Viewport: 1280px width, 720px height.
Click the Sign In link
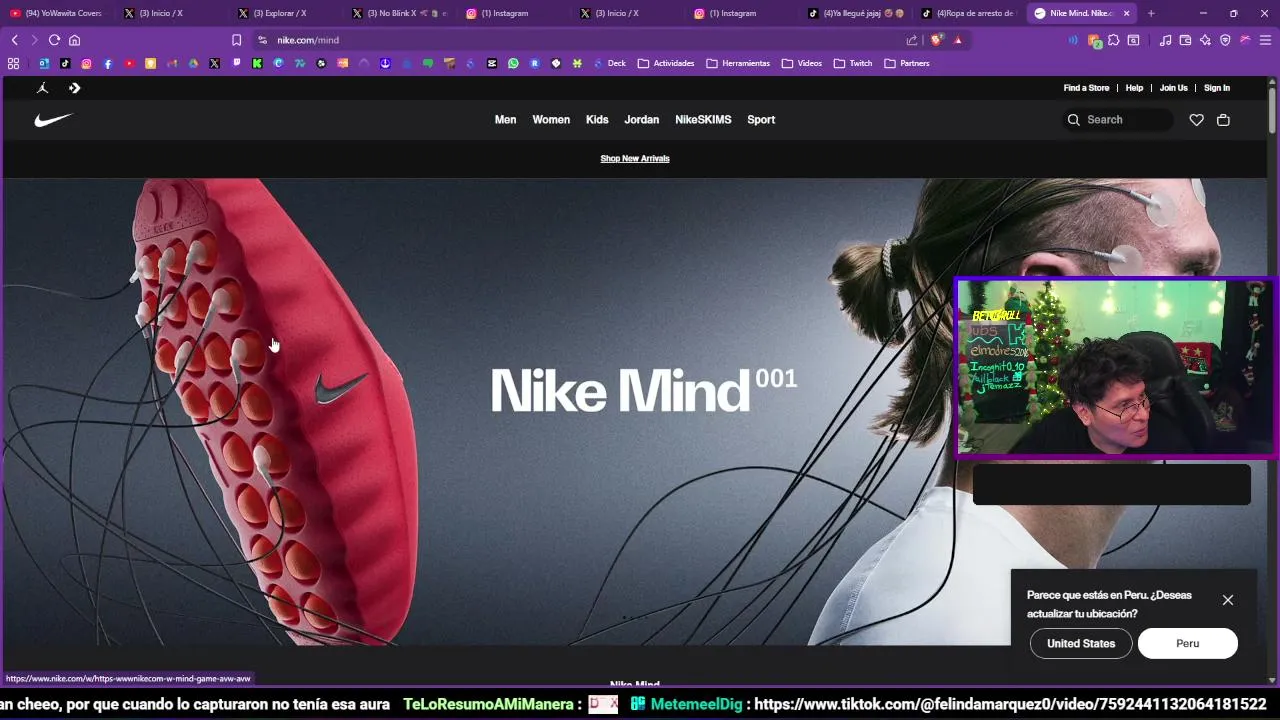1217,88
